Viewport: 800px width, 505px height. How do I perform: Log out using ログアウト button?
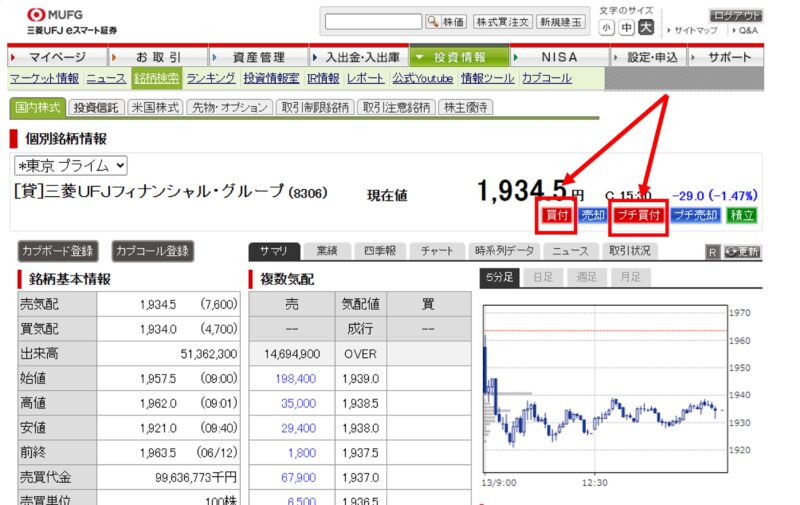tap(736, 15)
